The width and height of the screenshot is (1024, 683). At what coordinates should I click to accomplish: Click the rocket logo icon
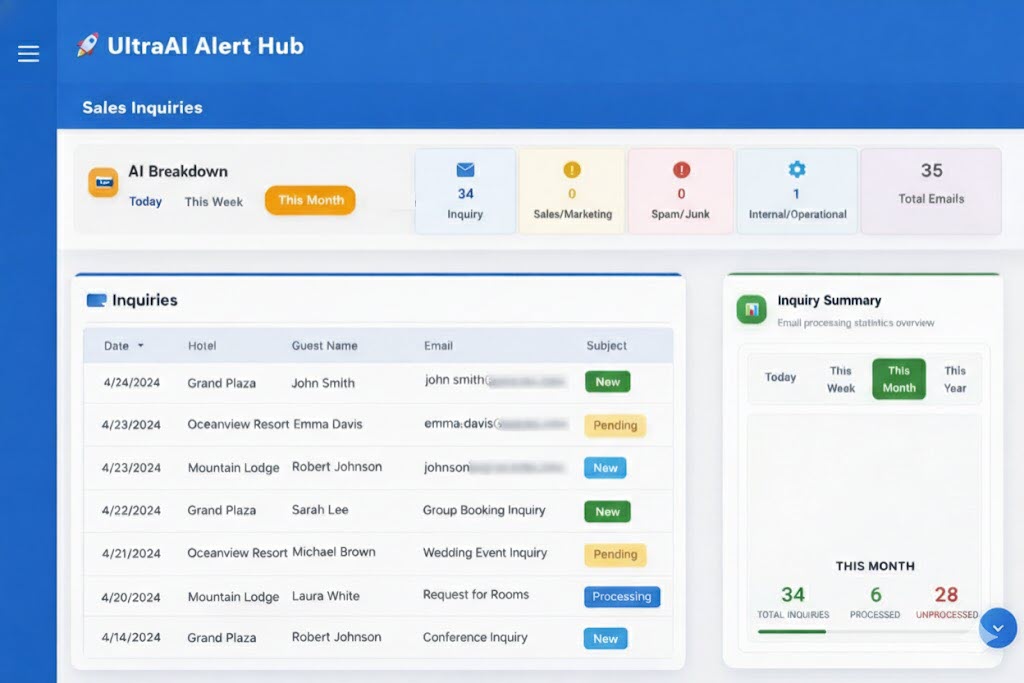coord(88,45)
